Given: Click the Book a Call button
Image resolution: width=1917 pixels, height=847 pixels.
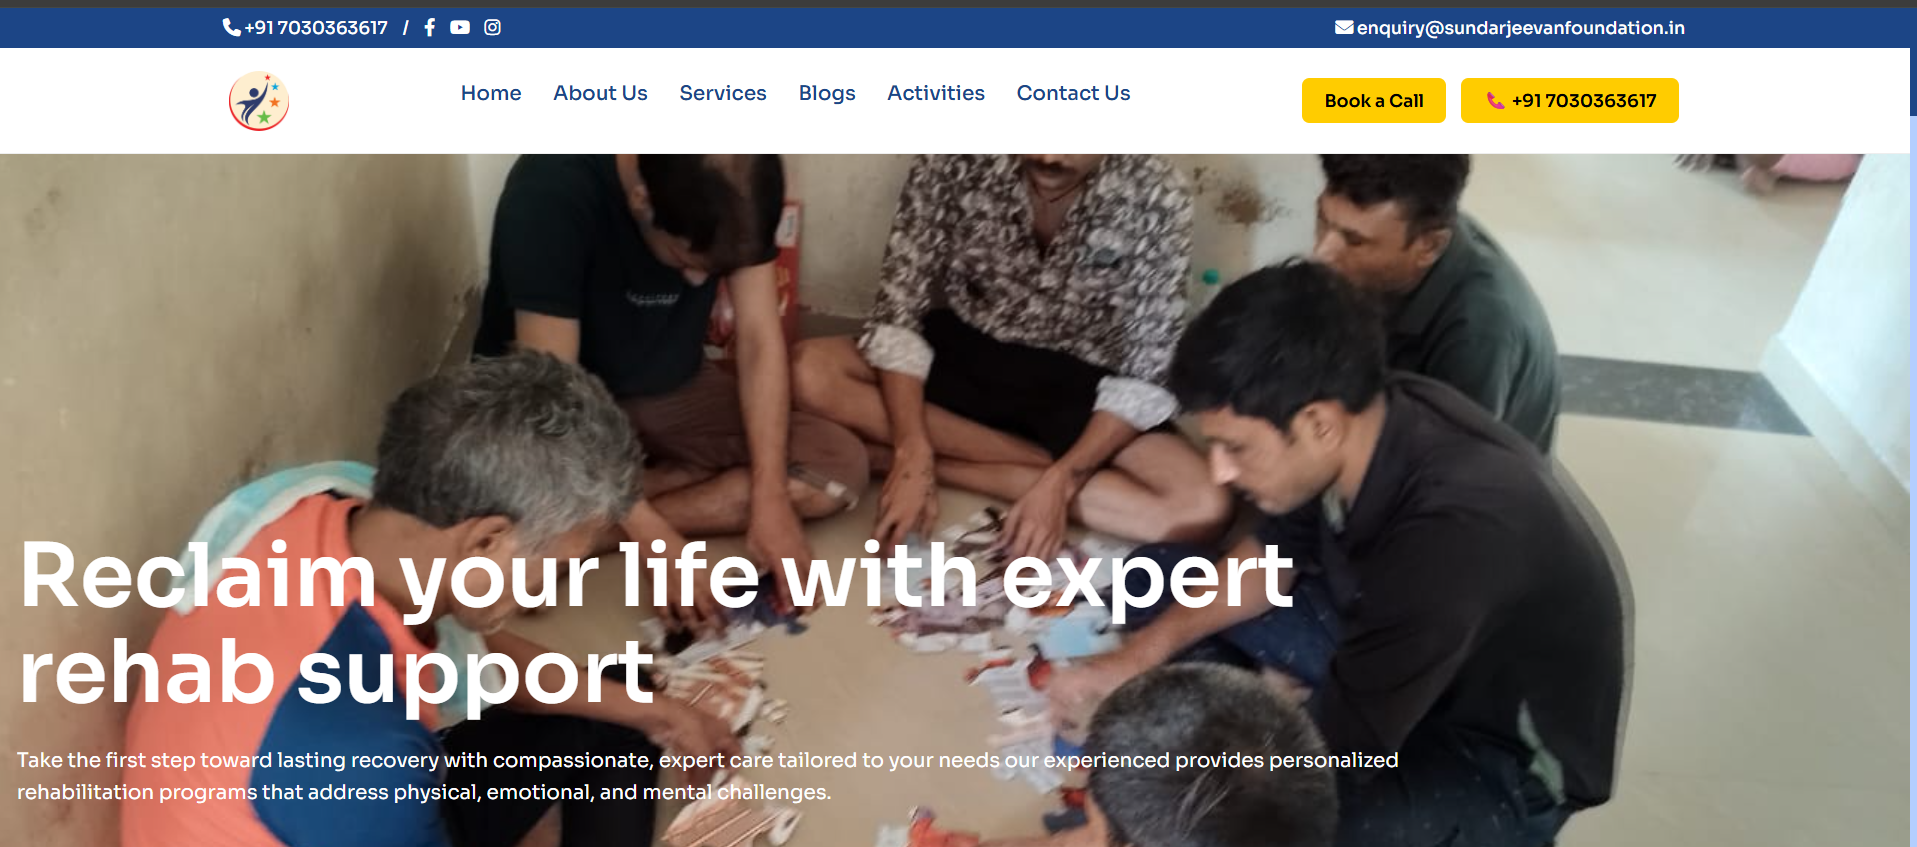Looking at the screenshot, I should (1373, 100).
